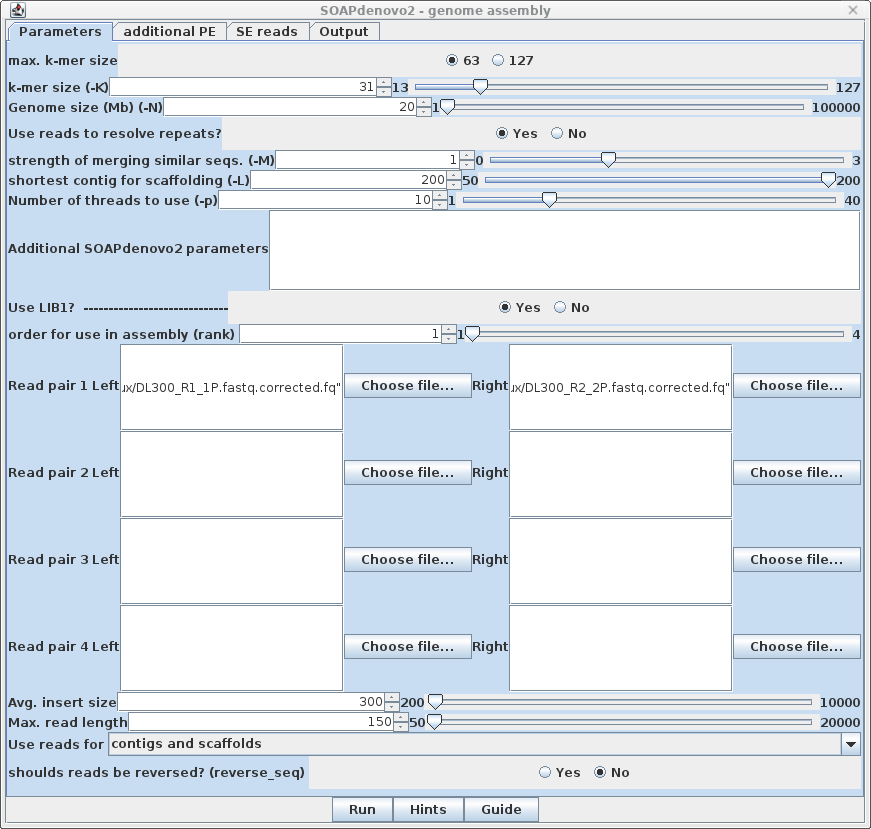Increment the k-mer size spinner up arrow
The height and width of the screenshot is (829, 871).
click(384, 82)
